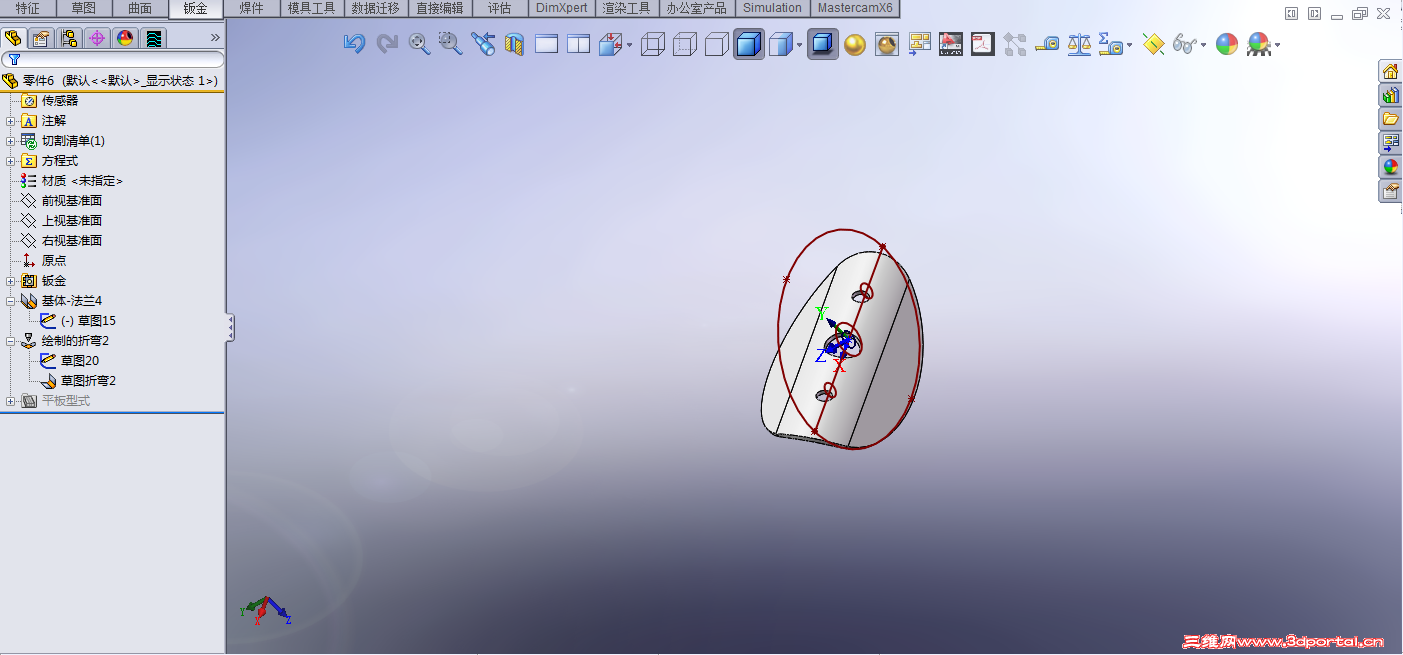Open SolidWorks Resources home pane
Viewport: 1403px width, 655px height.
pyautogui.click(x=1390, y=71)
